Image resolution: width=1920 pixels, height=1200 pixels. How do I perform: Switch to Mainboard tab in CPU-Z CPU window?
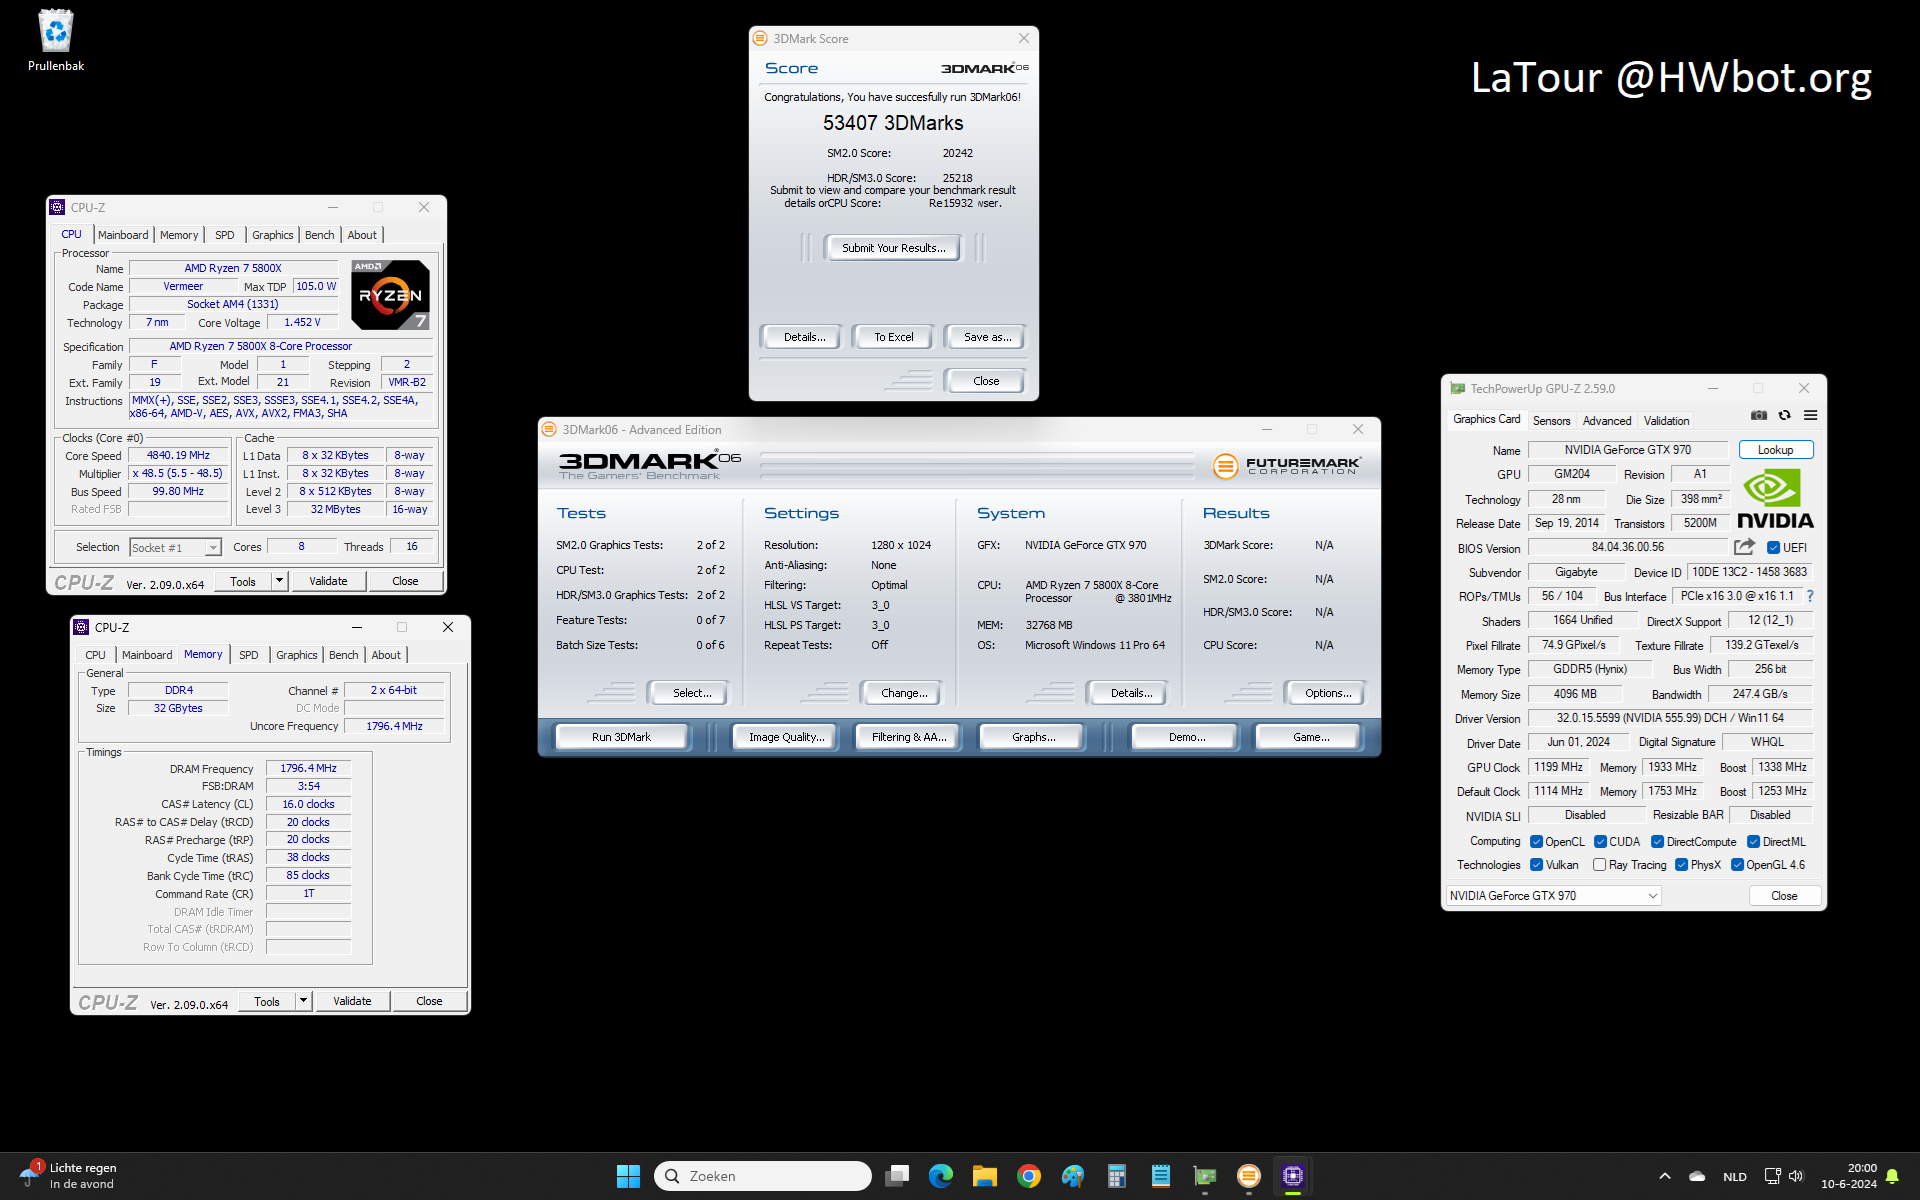coord(123,235)
